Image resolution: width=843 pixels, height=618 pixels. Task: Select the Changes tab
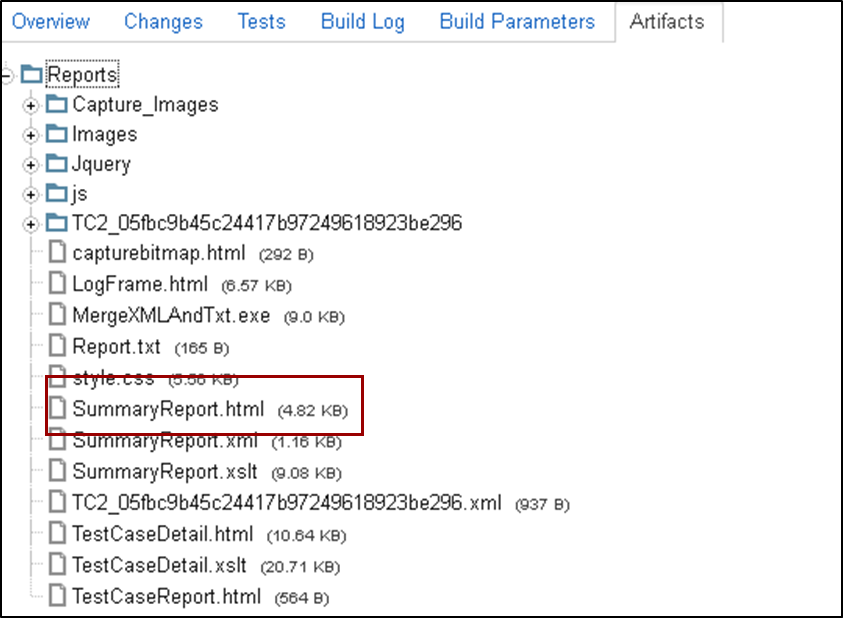[x=163, y=21]
